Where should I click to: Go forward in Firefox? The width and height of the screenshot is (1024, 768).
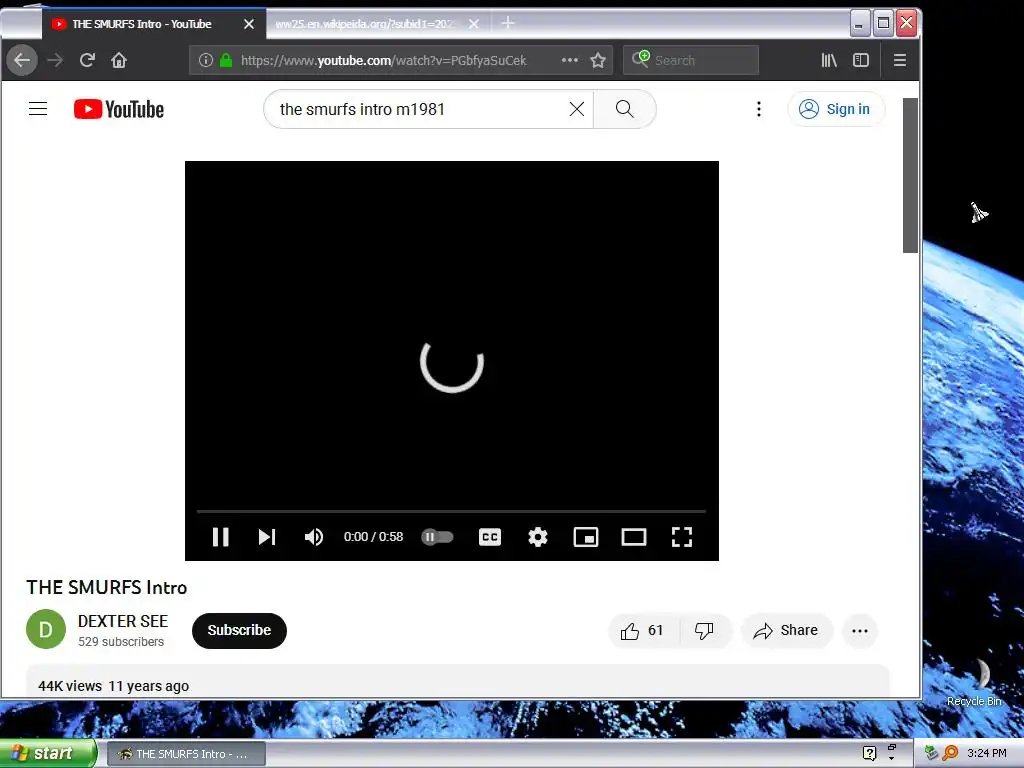click(56, 60)
